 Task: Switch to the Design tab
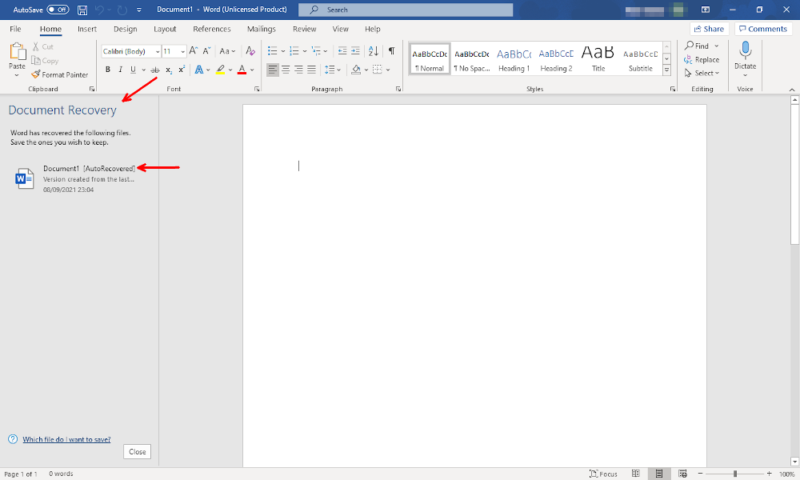coord(125,29)
